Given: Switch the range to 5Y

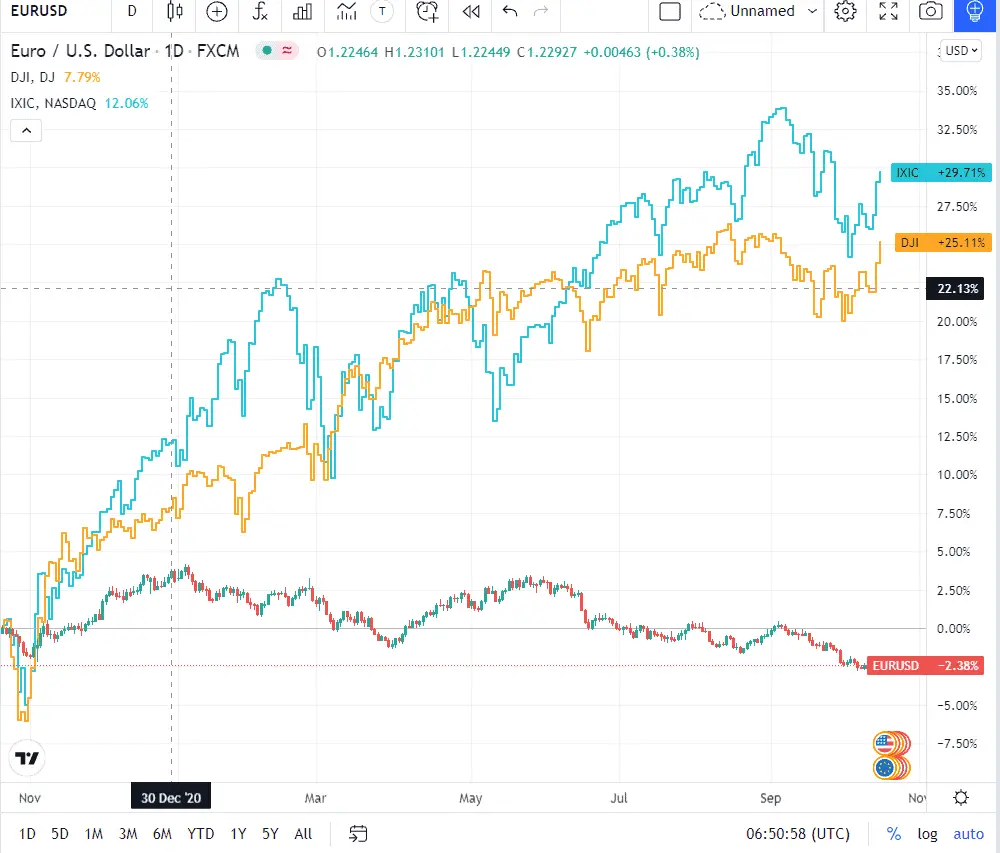Looking at the screenshot, I should click(270, 833).
